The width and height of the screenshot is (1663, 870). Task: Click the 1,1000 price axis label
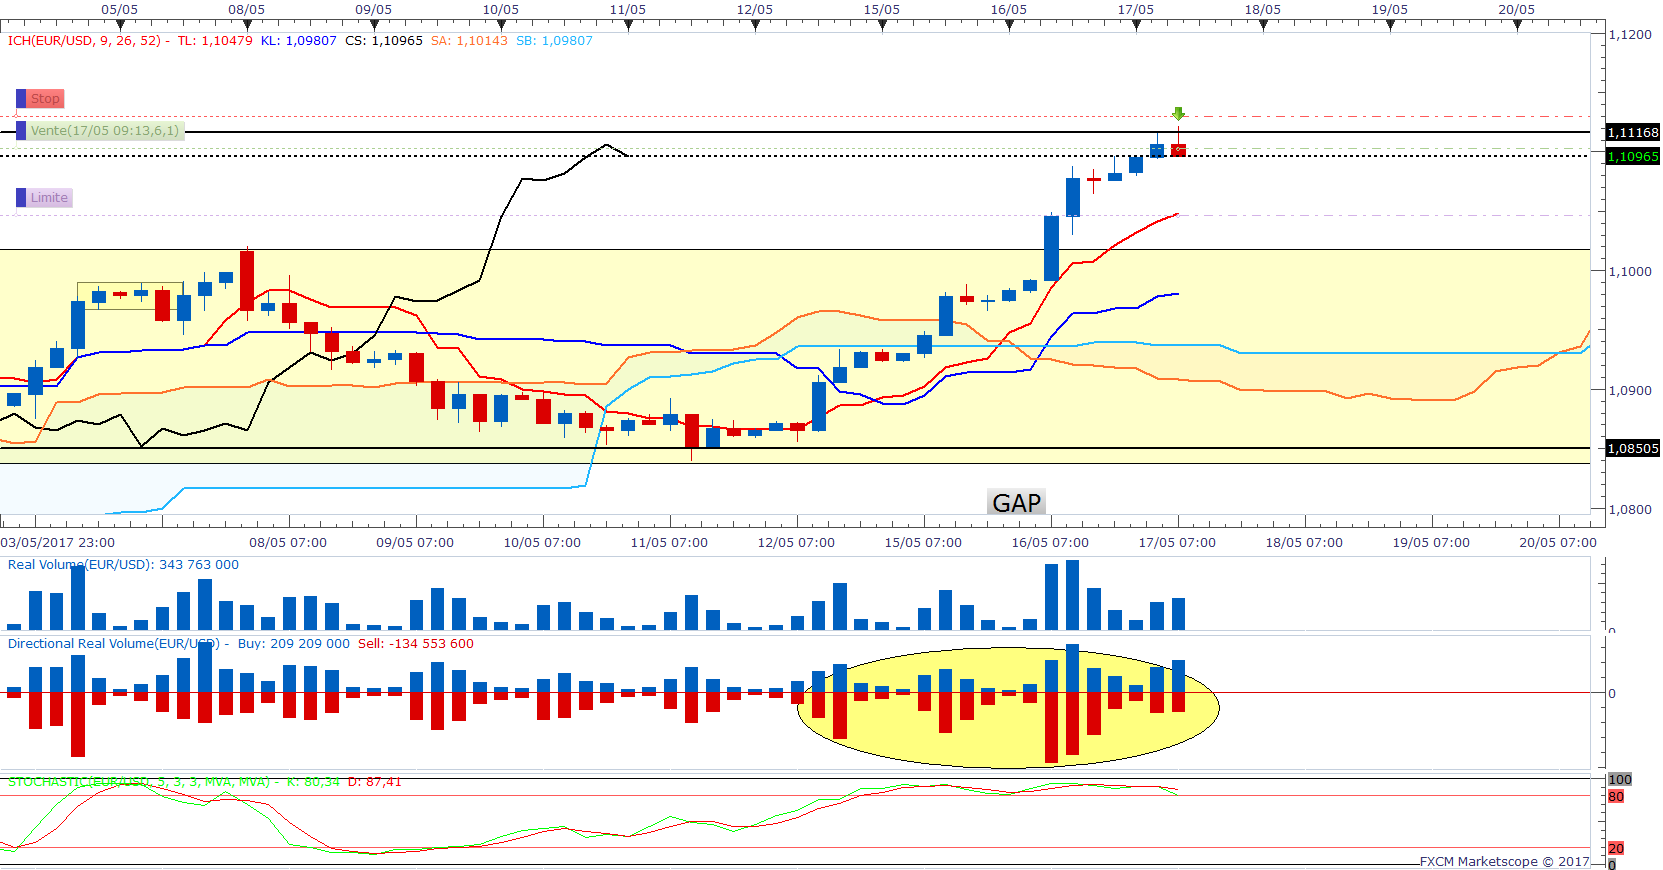click(1630, 271)
